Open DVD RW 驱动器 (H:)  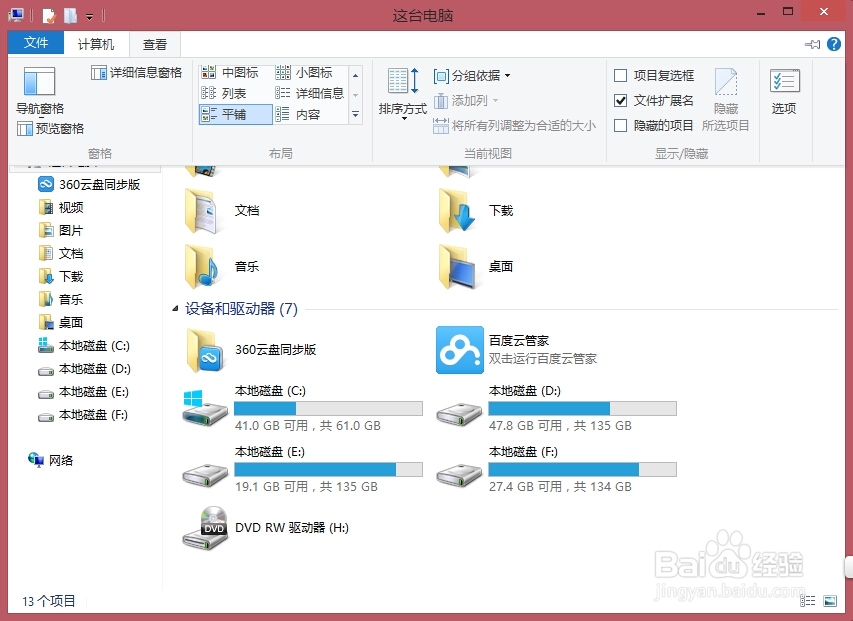205,530
